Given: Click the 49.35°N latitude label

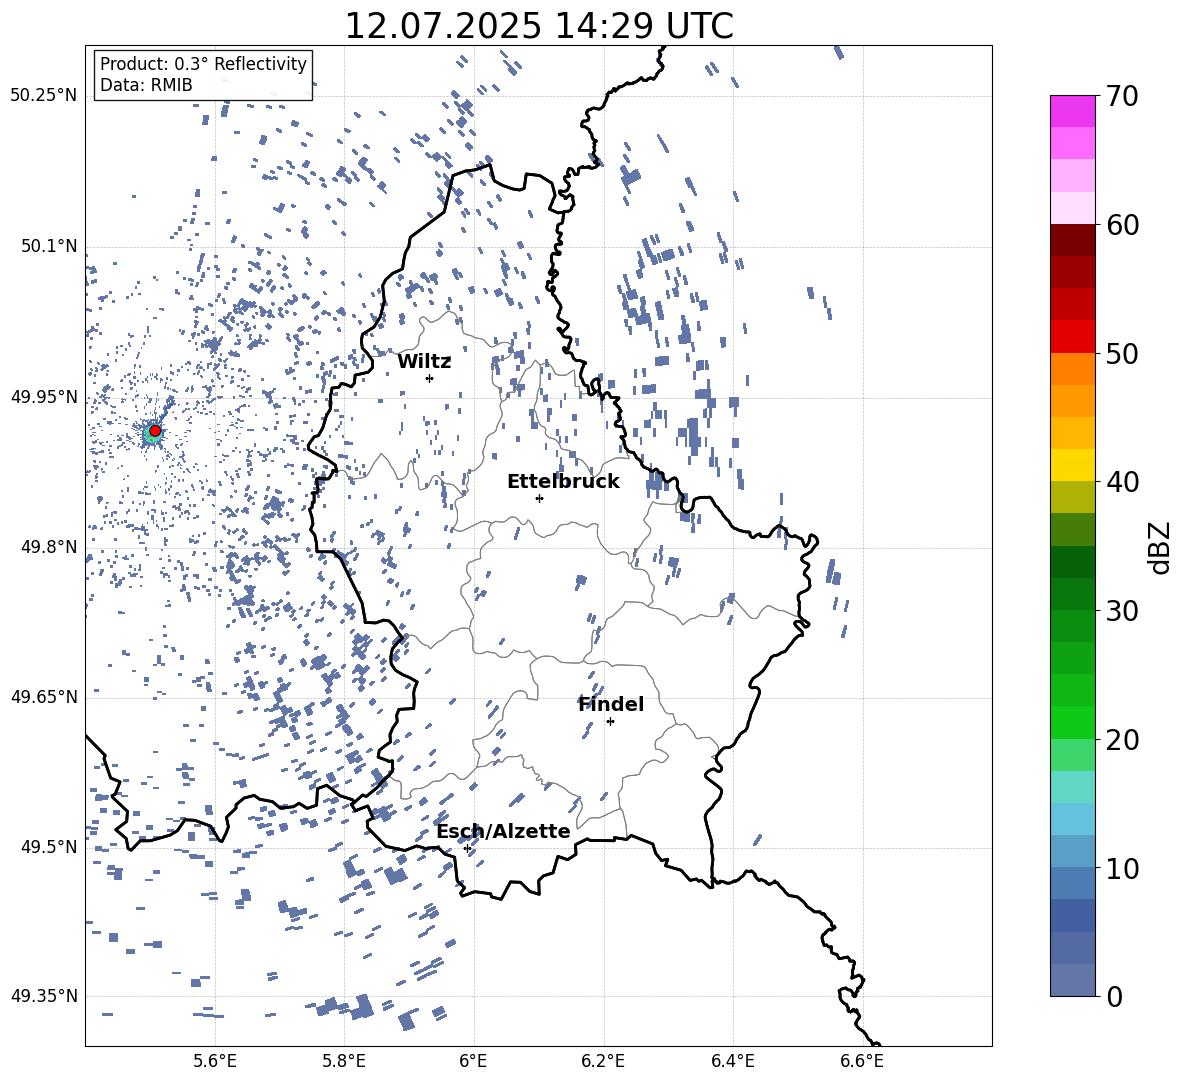Looking at the screenshot, I should pyautogui.click(x=44, y=996).
